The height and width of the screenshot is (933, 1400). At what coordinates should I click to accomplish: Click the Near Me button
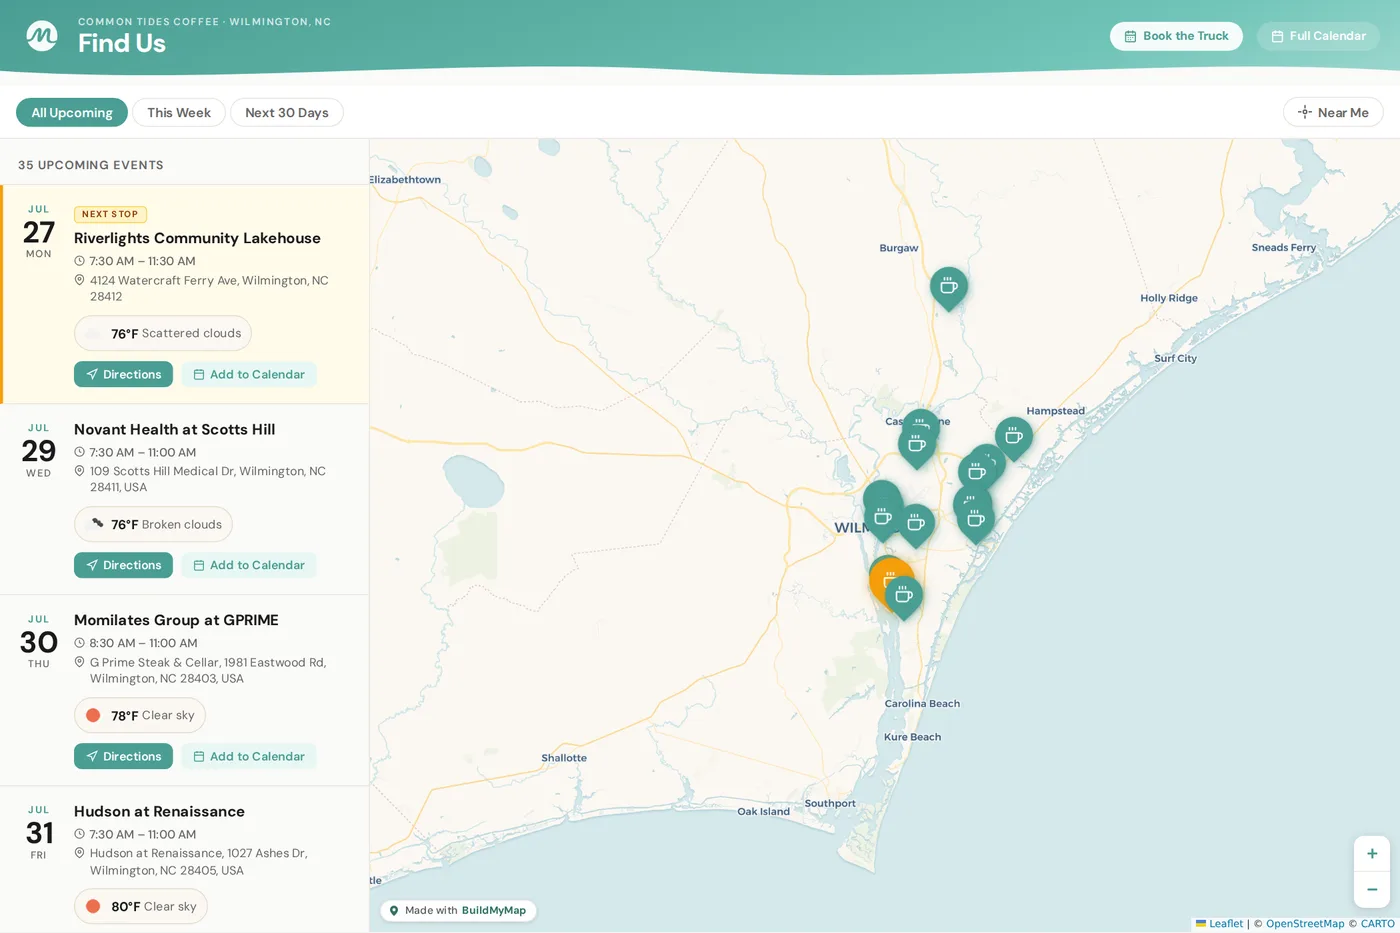pyautogui.click(x=1333, y=112)
